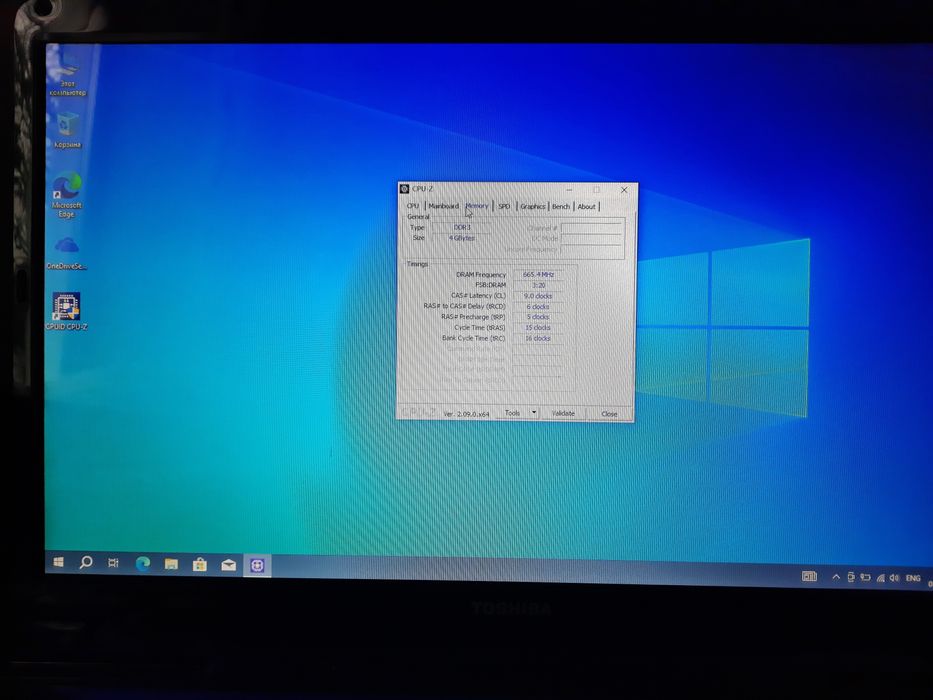This screenshot has width=933, height=700.
Task: Select CPUID CPU-Z desktop shortcut
Action: coord(66,311)
